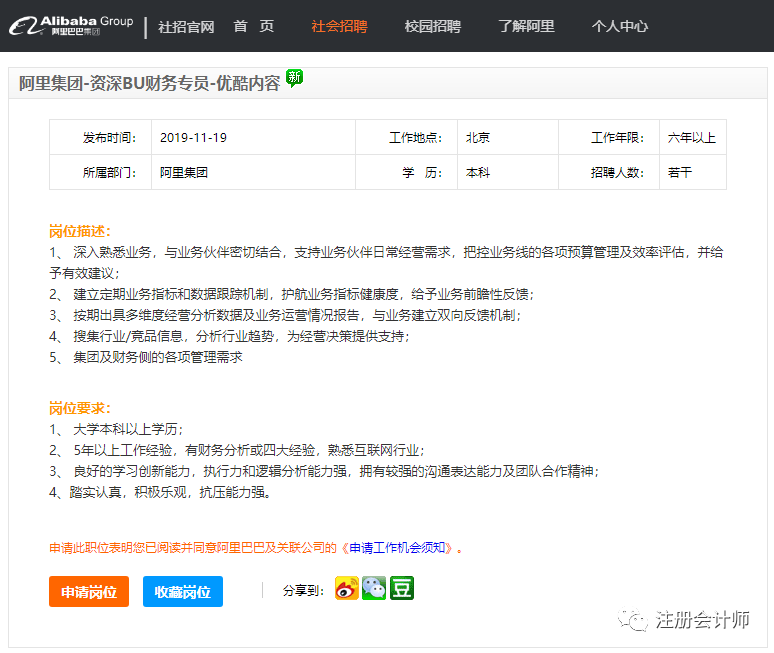Click the green 新 badge icon
This screenshot has width=774, height=653.
point(295,77)
